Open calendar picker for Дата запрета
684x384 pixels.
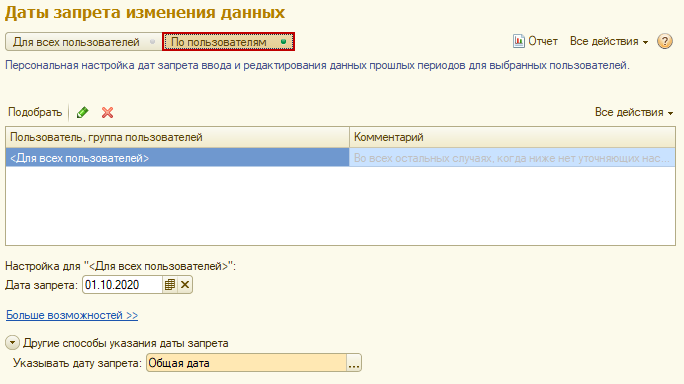click(170, 285)
